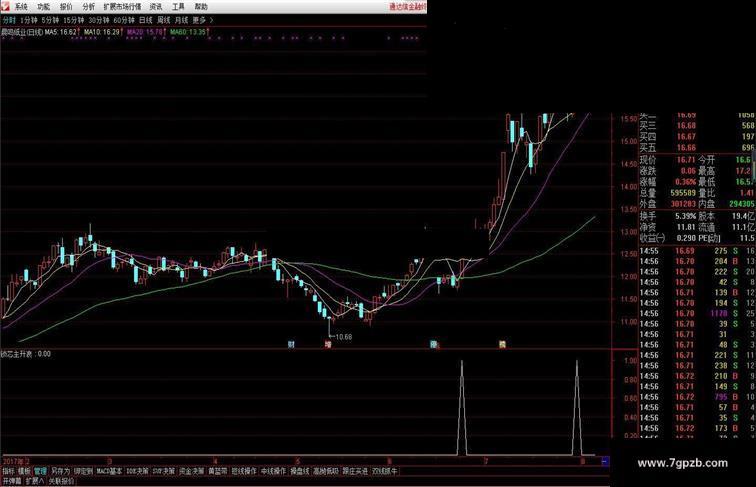Select the SUP决策 indicator tab
This screenshot has width=756, height=487.
(x=164, y=471)
